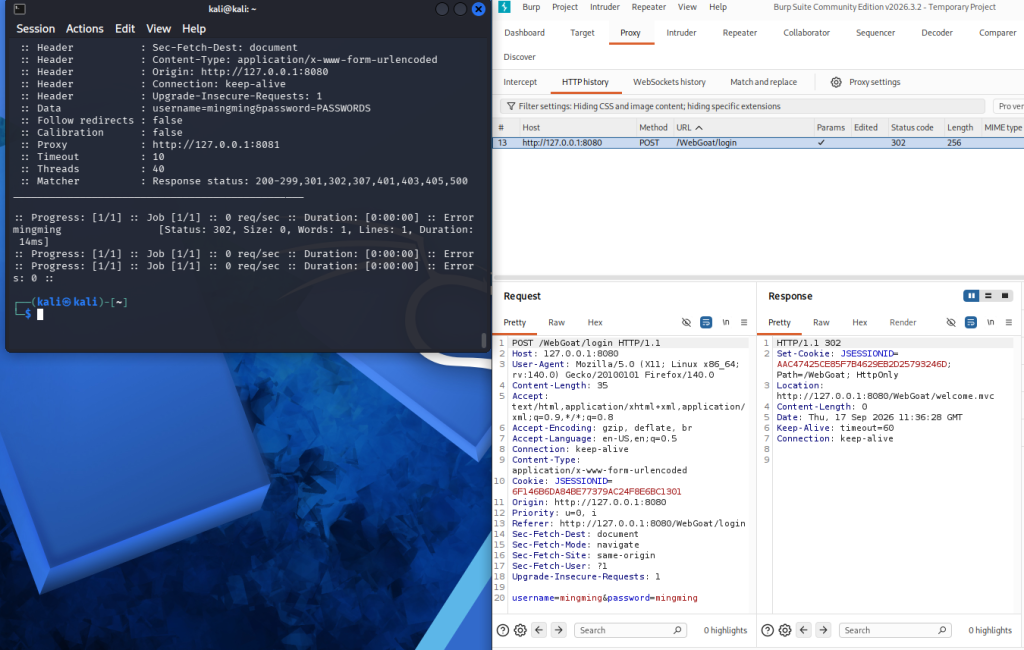Select side-by-side layout icon
Screen dimensions: 1024x650
971,296
